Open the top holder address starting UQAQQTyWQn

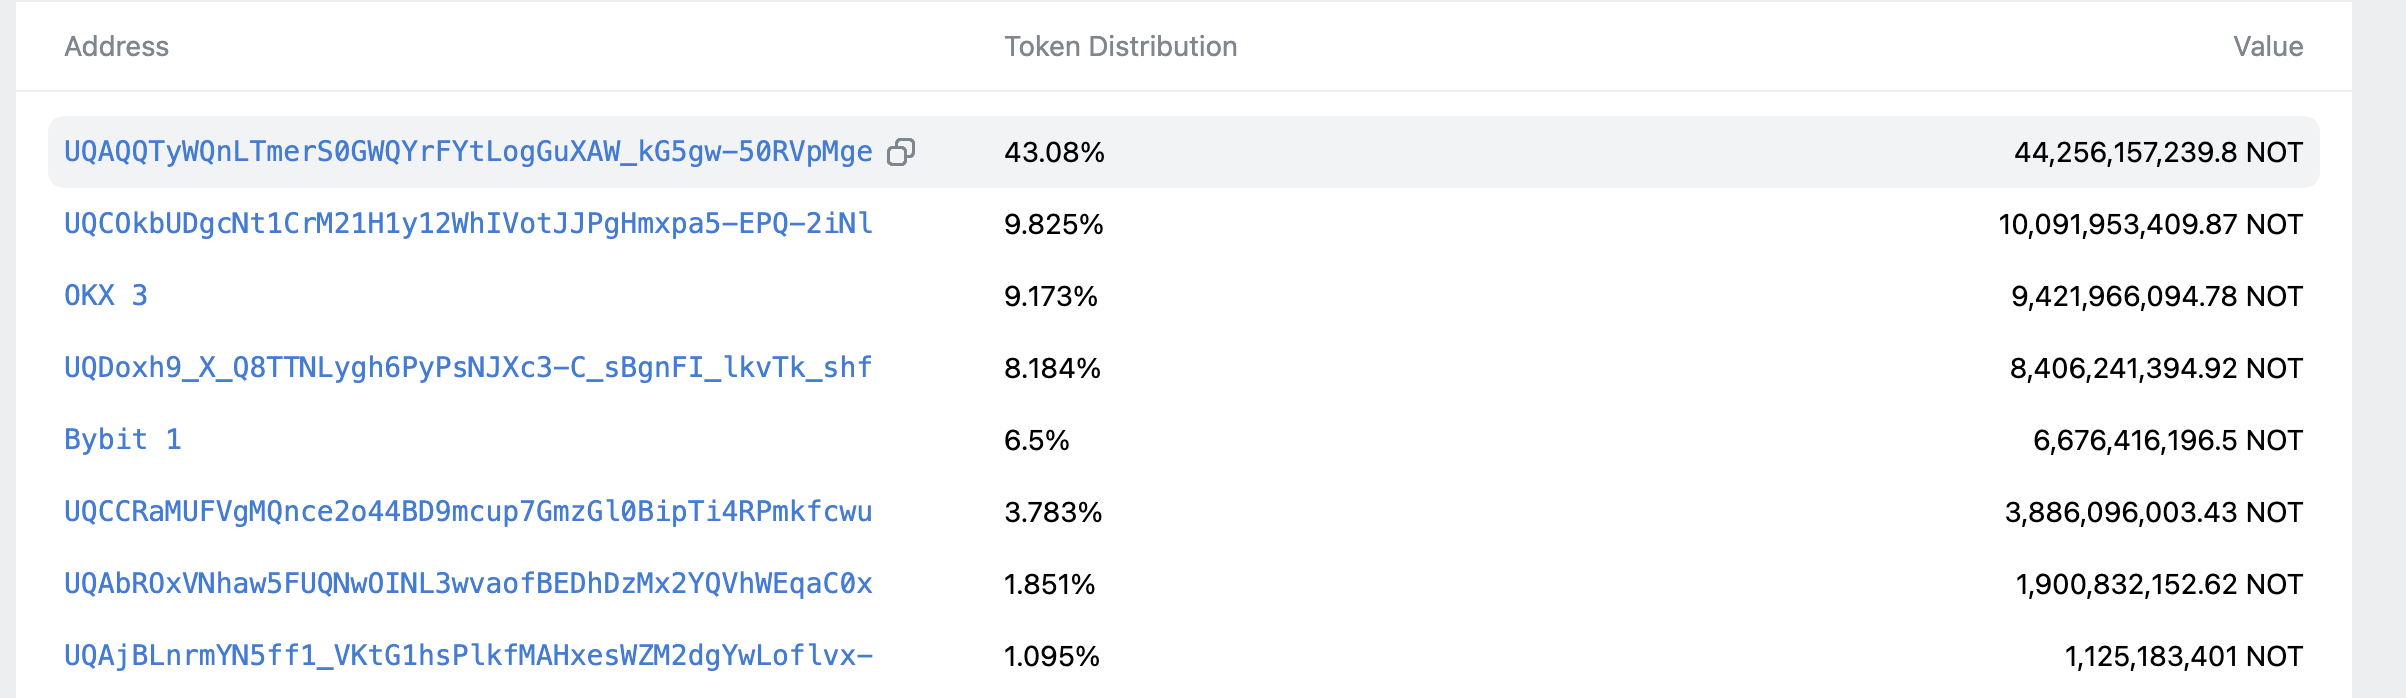(x=468, y=152)
